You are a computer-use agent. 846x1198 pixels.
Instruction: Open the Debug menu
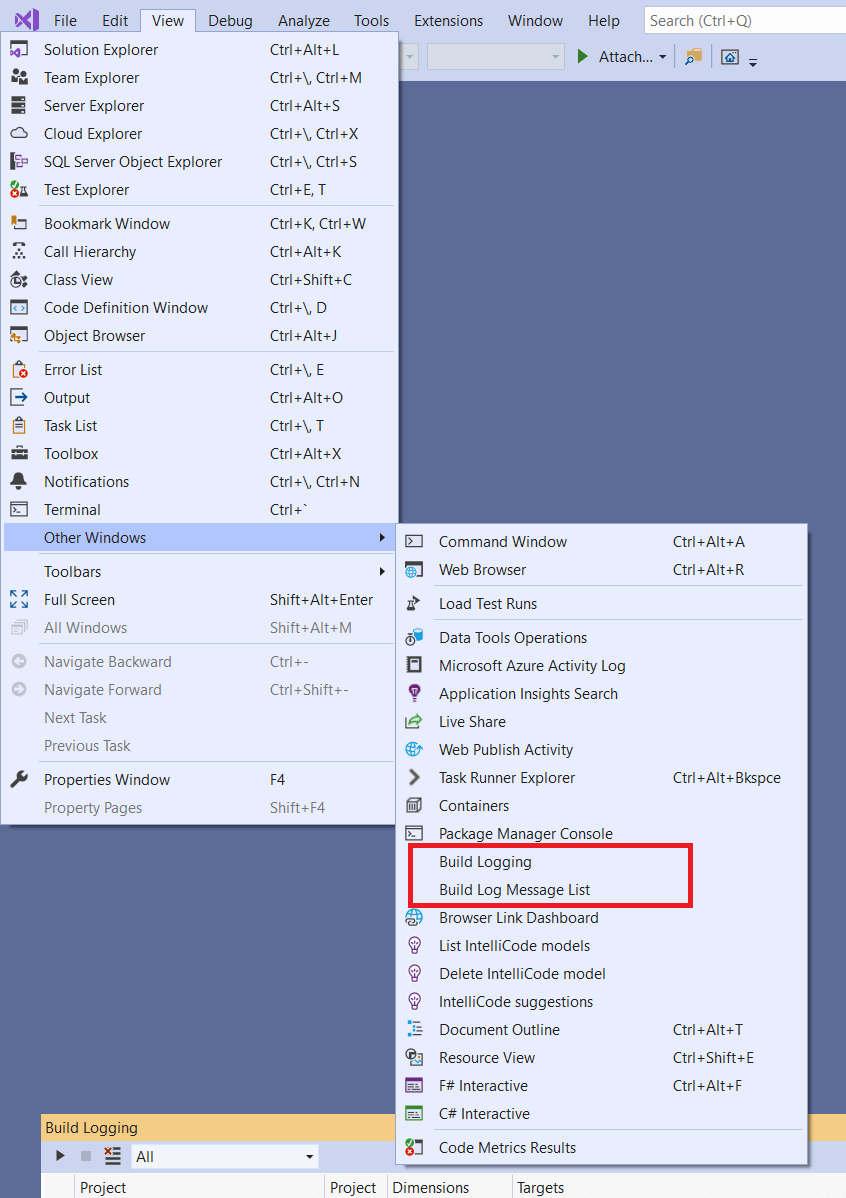tap(230, 19)
